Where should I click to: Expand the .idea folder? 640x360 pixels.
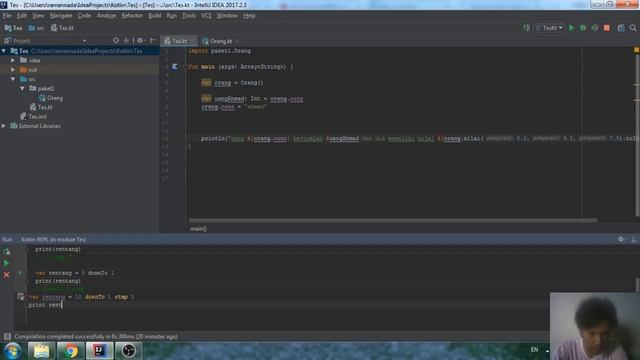click(13, 60)
